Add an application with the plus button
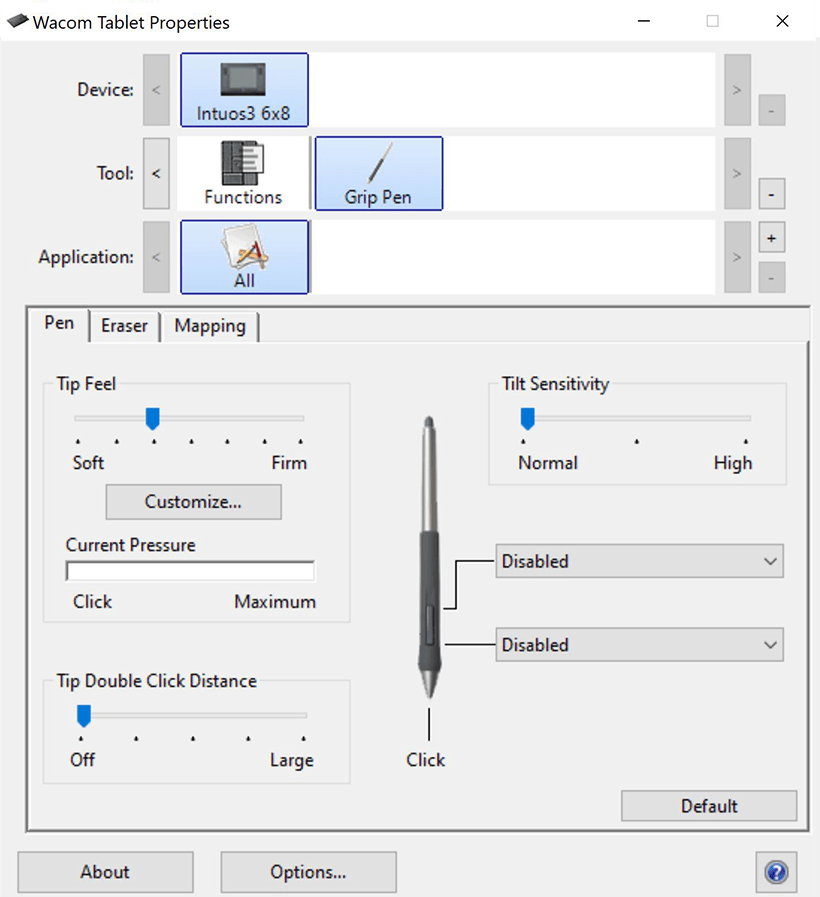 [x=771, y=237]
